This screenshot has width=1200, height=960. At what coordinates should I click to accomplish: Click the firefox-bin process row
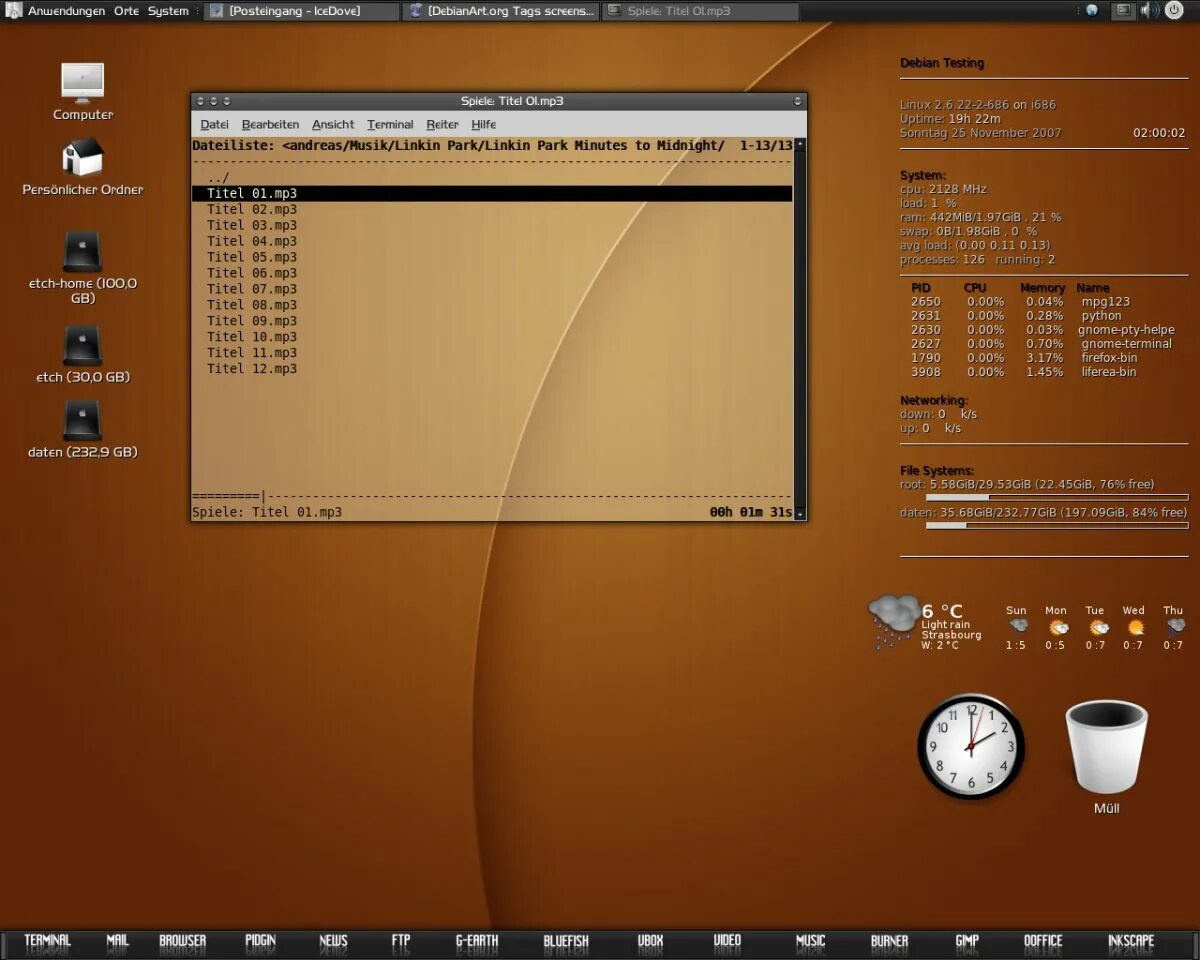click(x=1024, y=357)
